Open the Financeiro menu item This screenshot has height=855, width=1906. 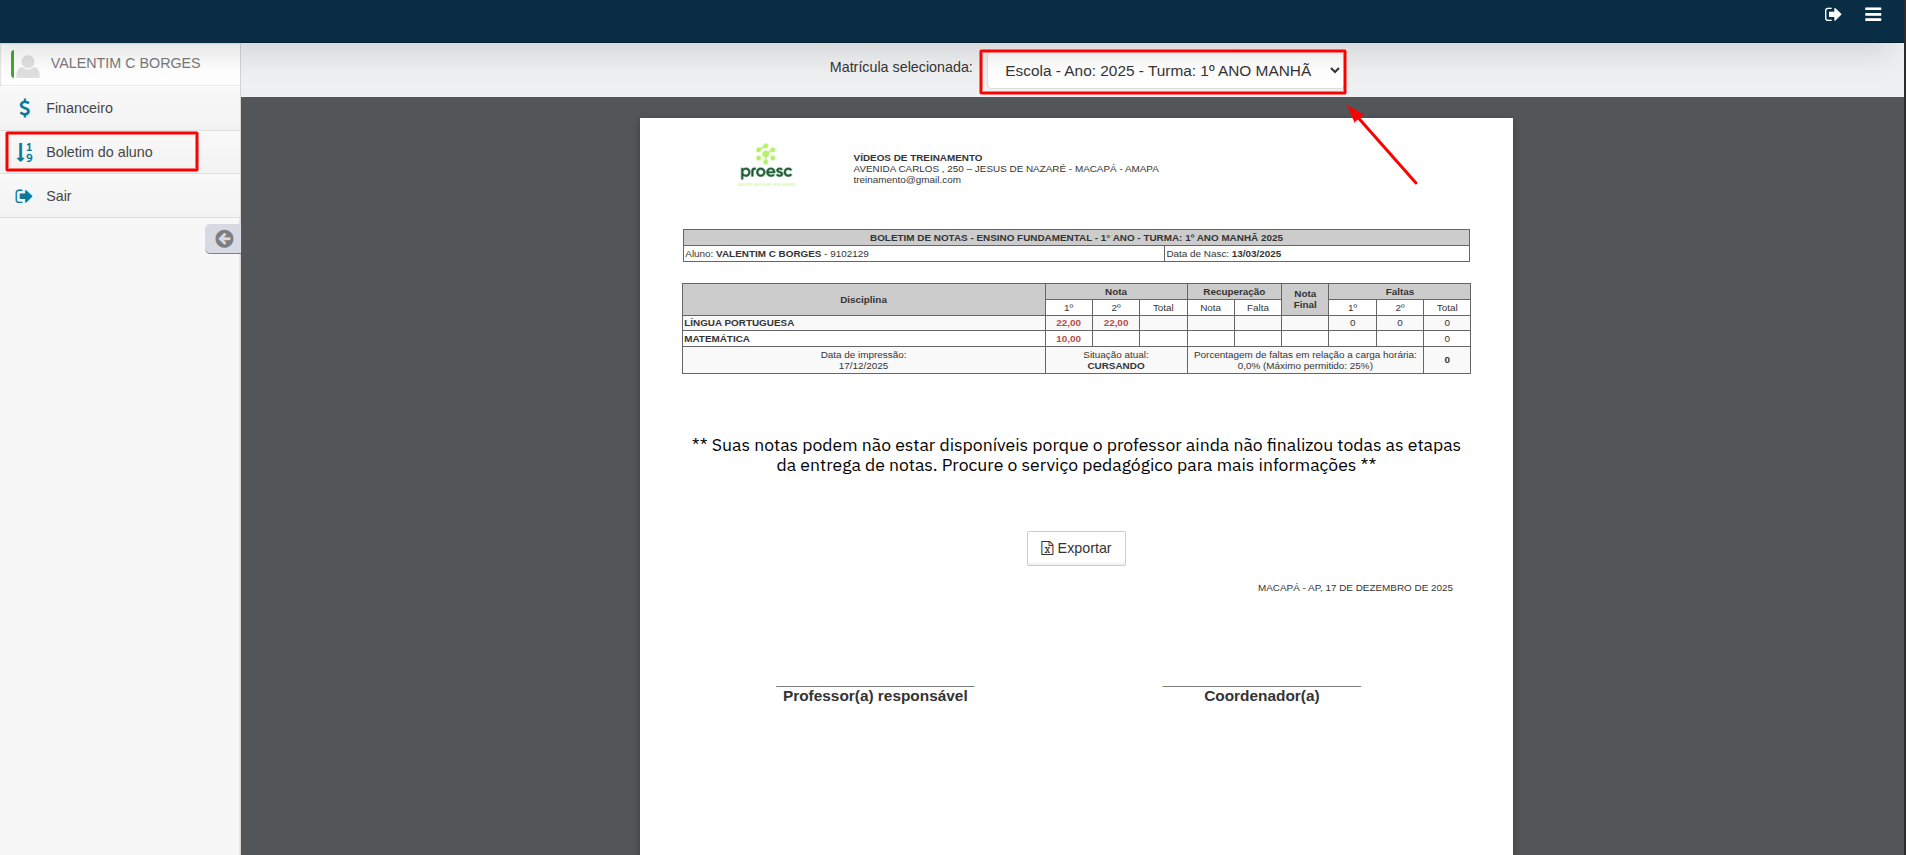79,108
